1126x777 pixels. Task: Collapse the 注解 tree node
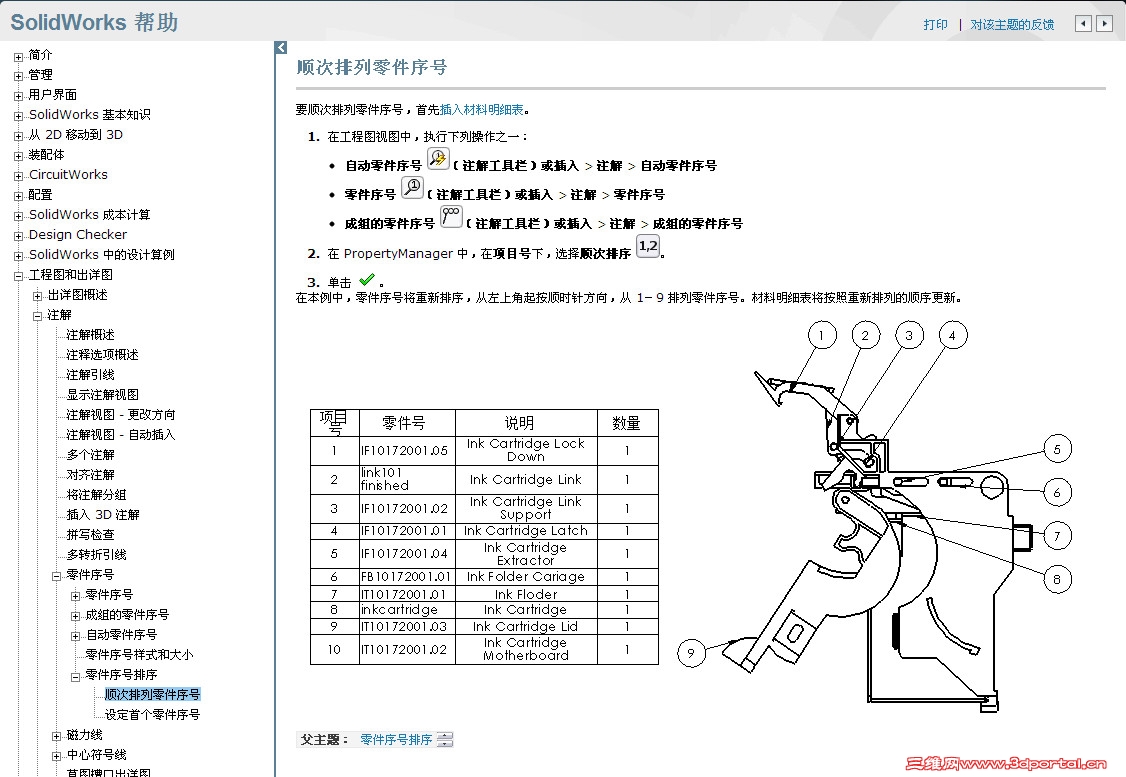click(37, 316)
